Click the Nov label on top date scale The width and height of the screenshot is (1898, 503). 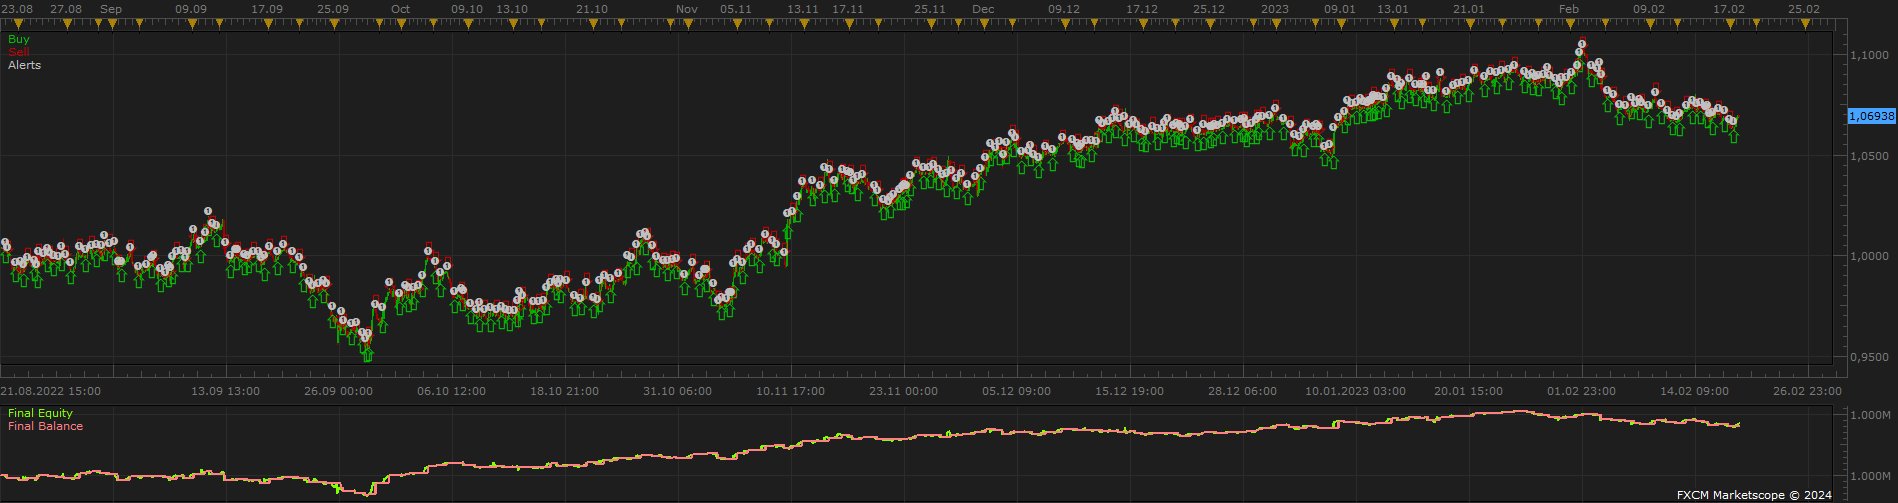pos(686,9)
